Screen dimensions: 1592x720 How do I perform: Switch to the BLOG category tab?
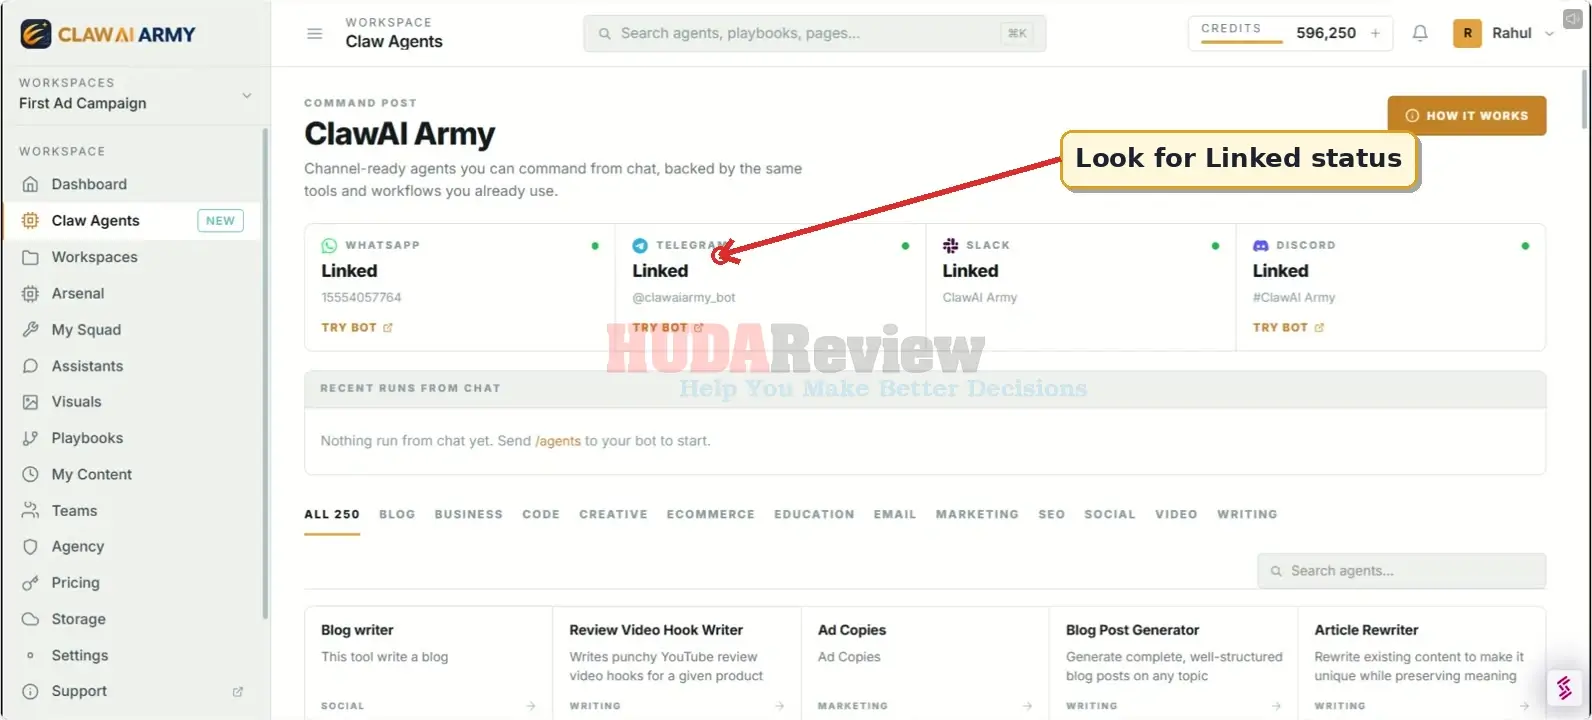pos(397,514)
